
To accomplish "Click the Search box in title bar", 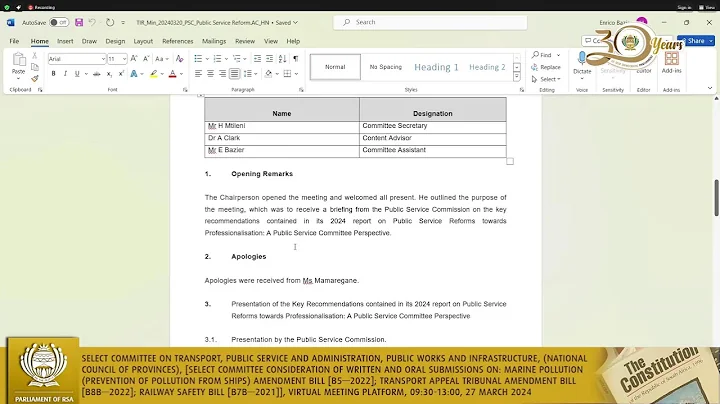I will (430, 22).
